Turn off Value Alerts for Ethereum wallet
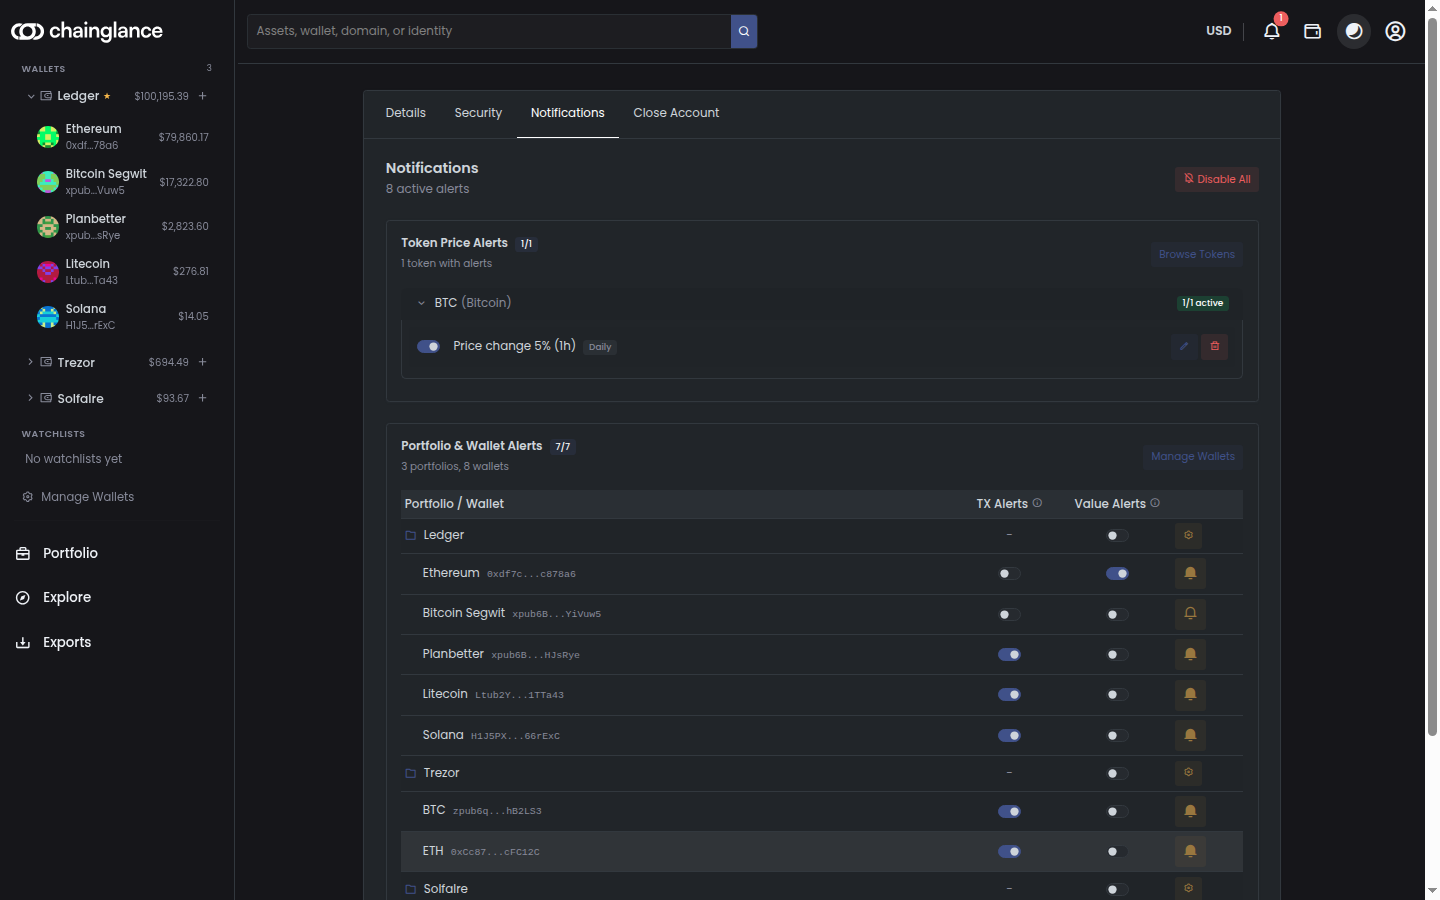This screenshot has height=900, width=1440. pyautogui.click(x=1117, y=574)
